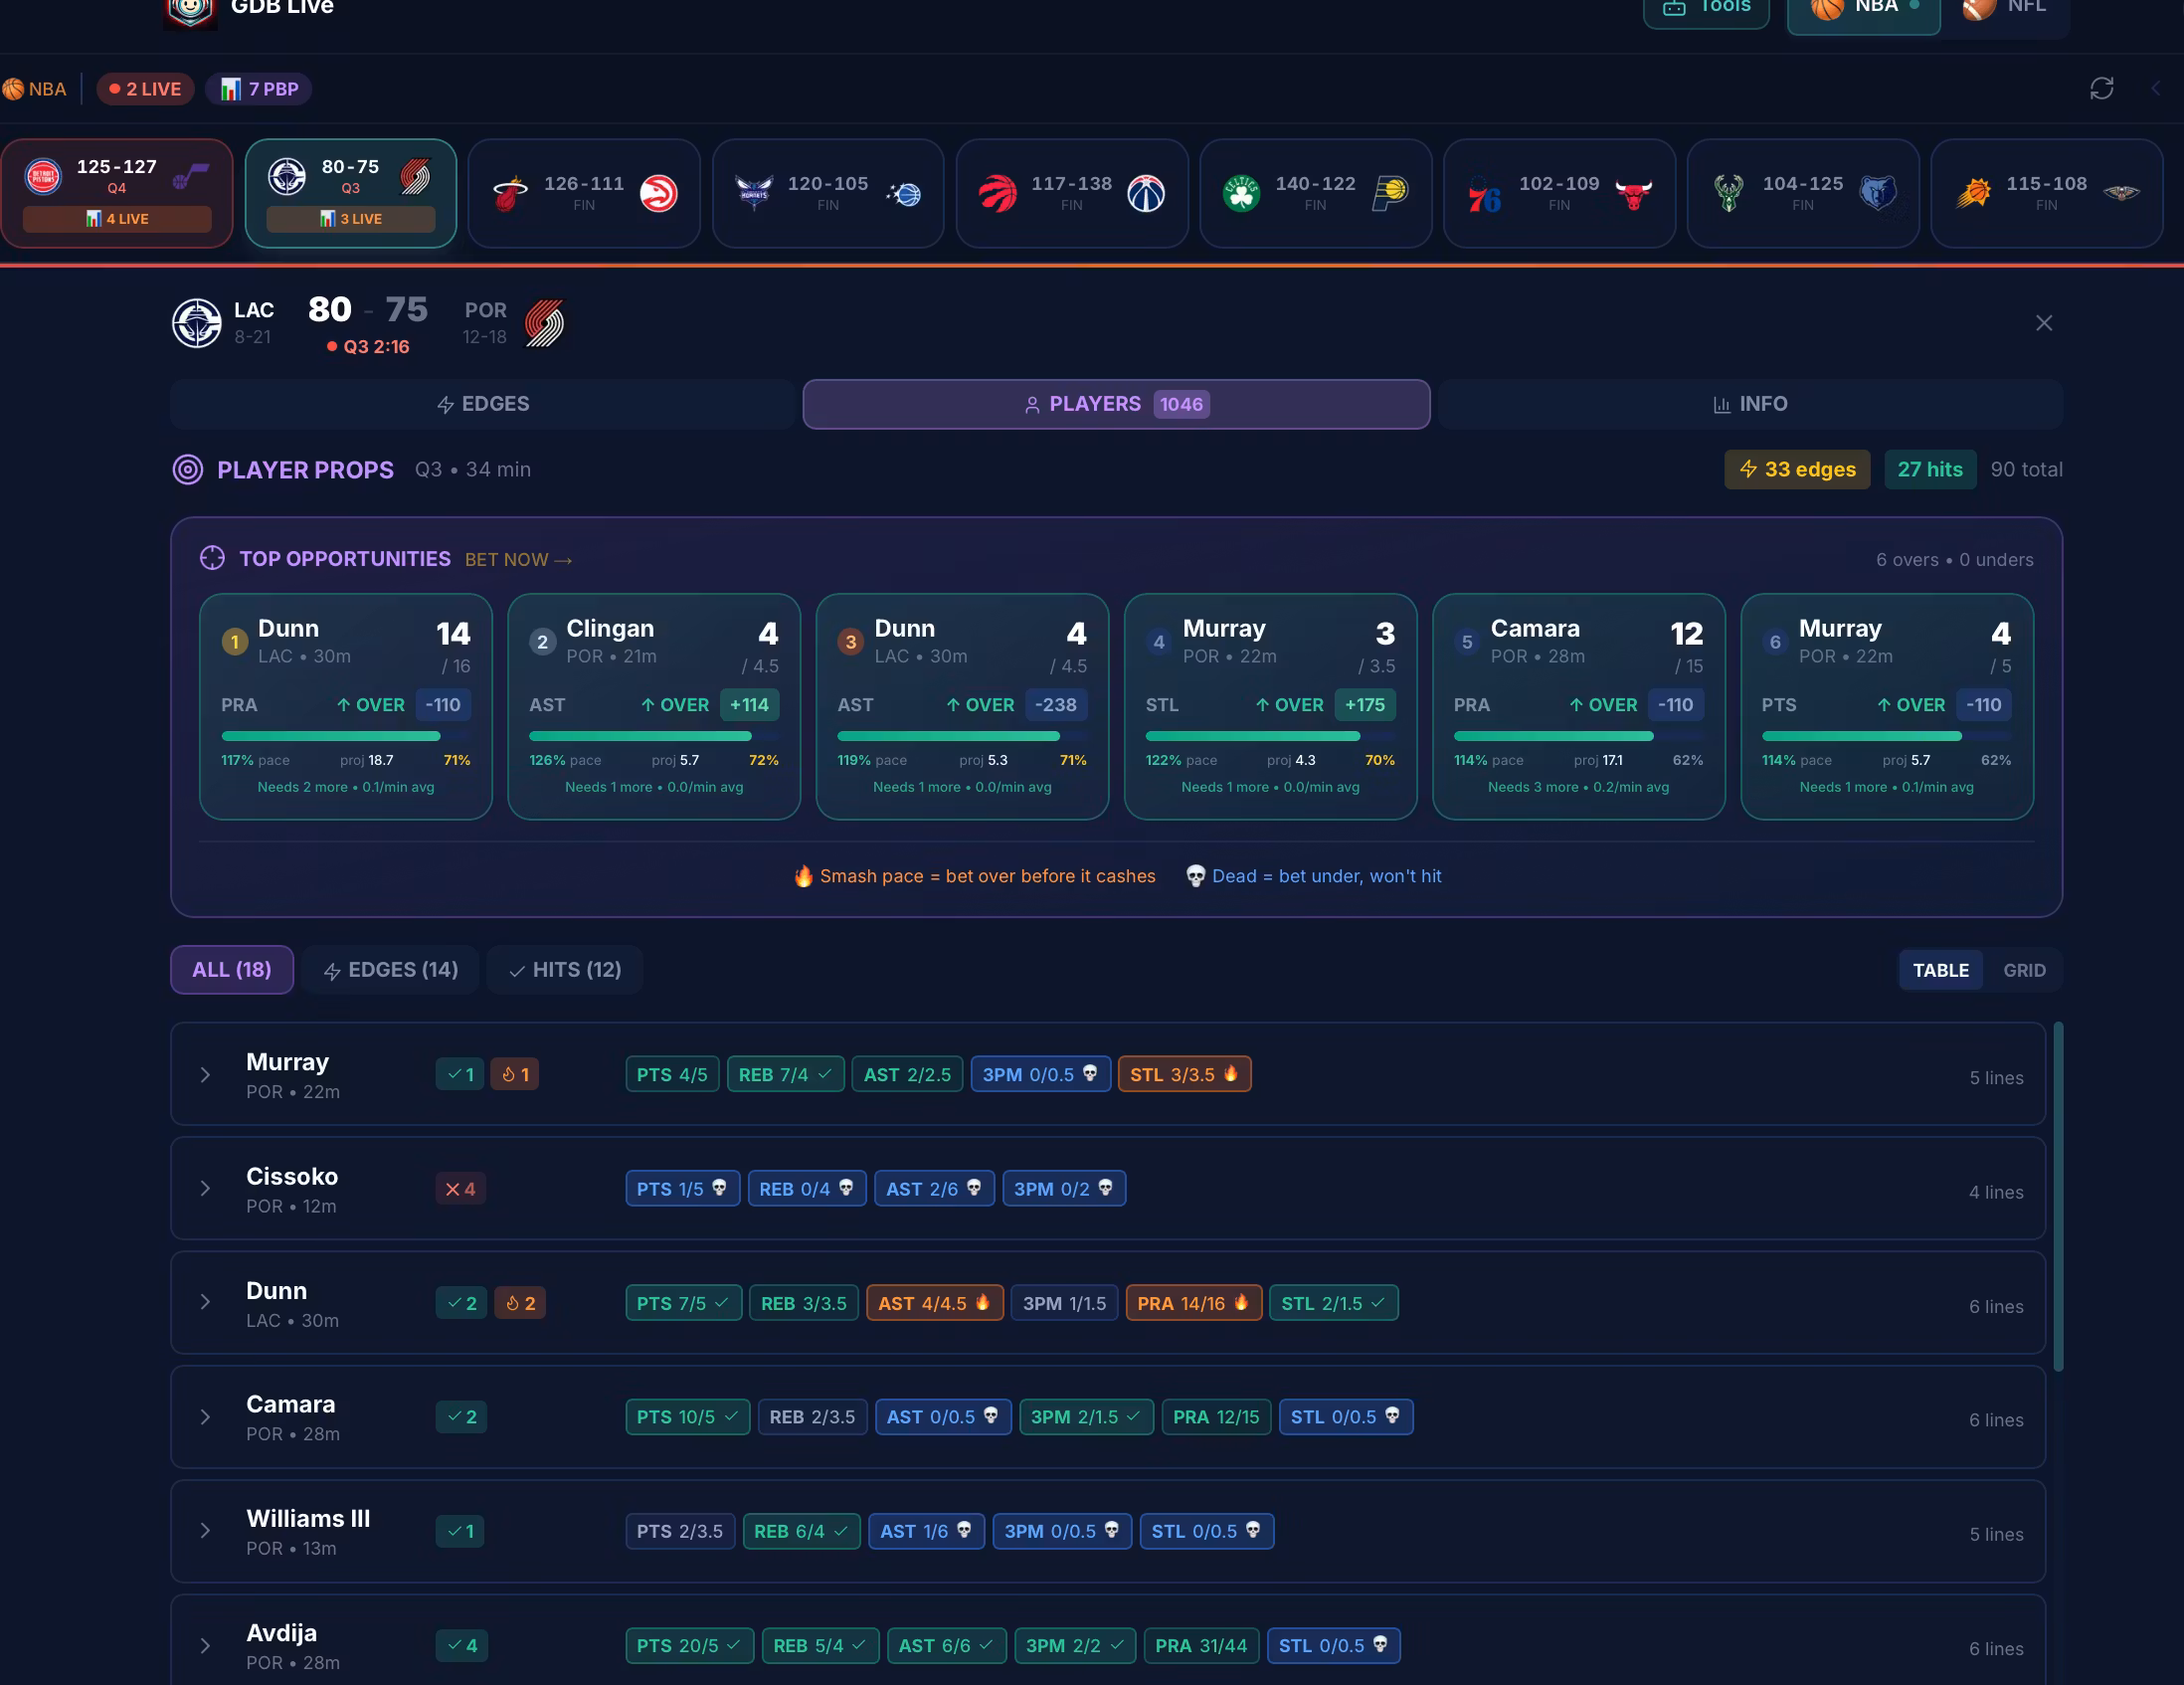The height and width of the screenshot is (1685, 2184).
Task: Click the fire icon on Murray's STL 3/3.5 chip
Action: 1231,1073
